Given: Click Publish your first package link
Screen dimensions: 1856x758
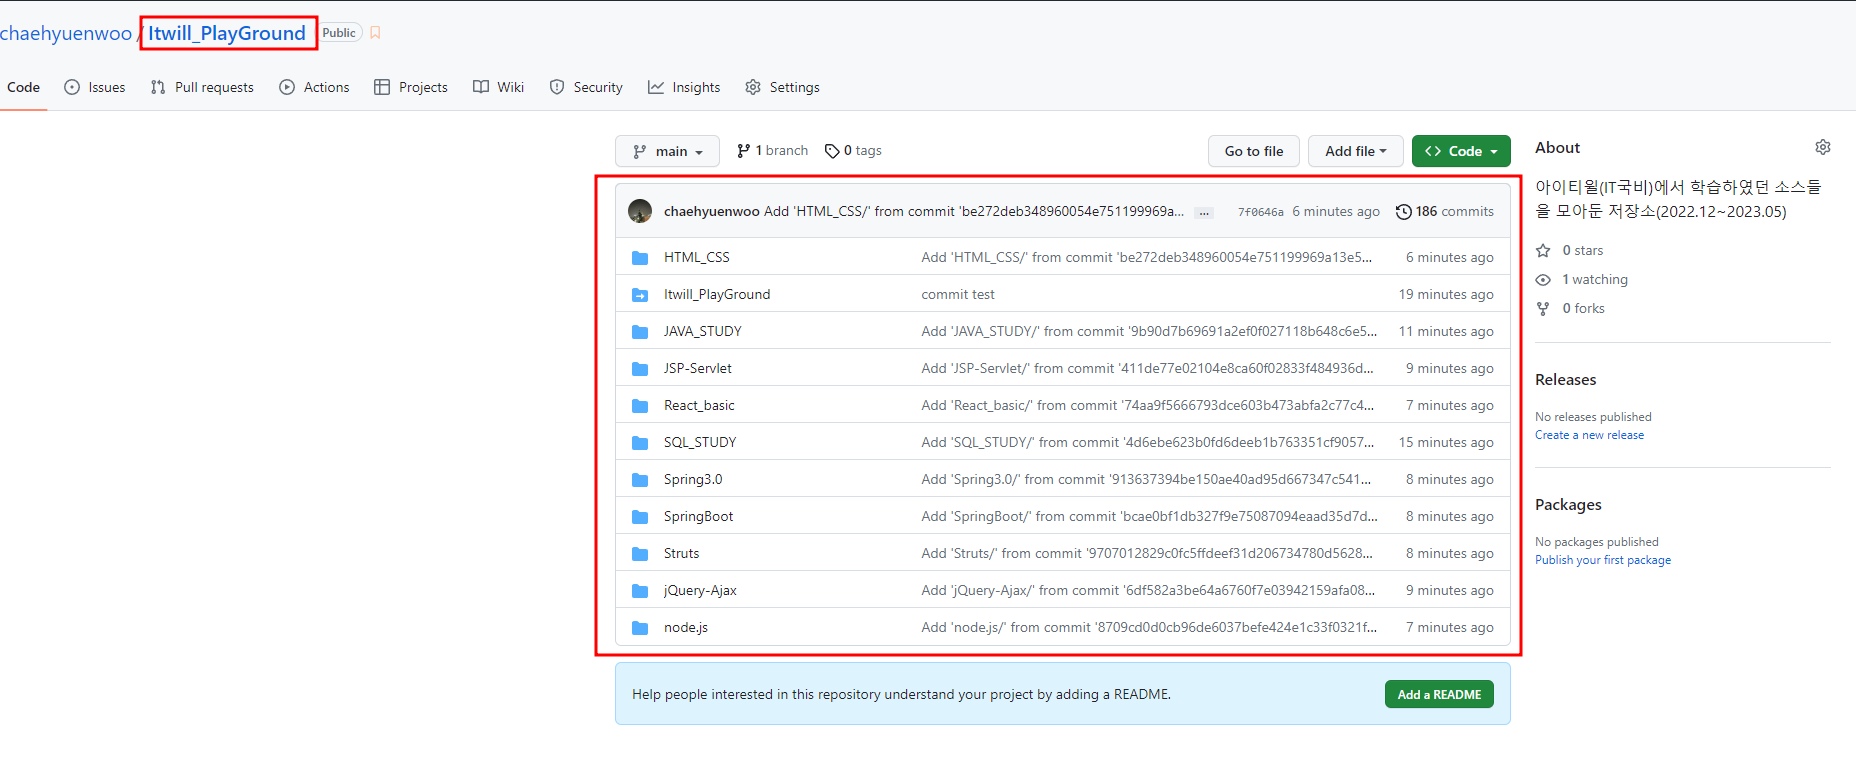Looking at the screenshot, I should (x=1603, y=560).
